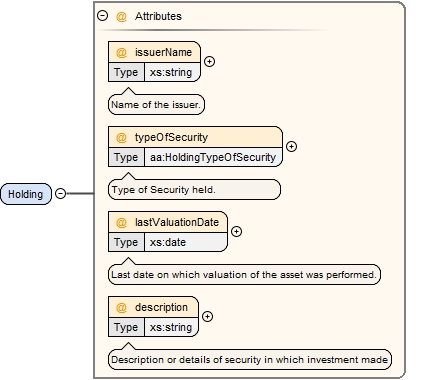The width and height of the screenshot is (423, 380).
Task: Click the aa:HoldingTypeOfSecurity type value
Action: [213, 157]
